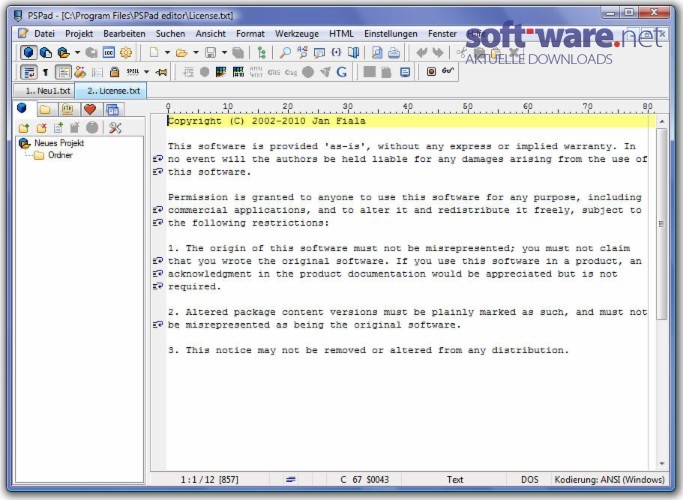This screenshot has width=683, height=500.
Task: Click the blue open book icon
Action: [x=354, y=53]
